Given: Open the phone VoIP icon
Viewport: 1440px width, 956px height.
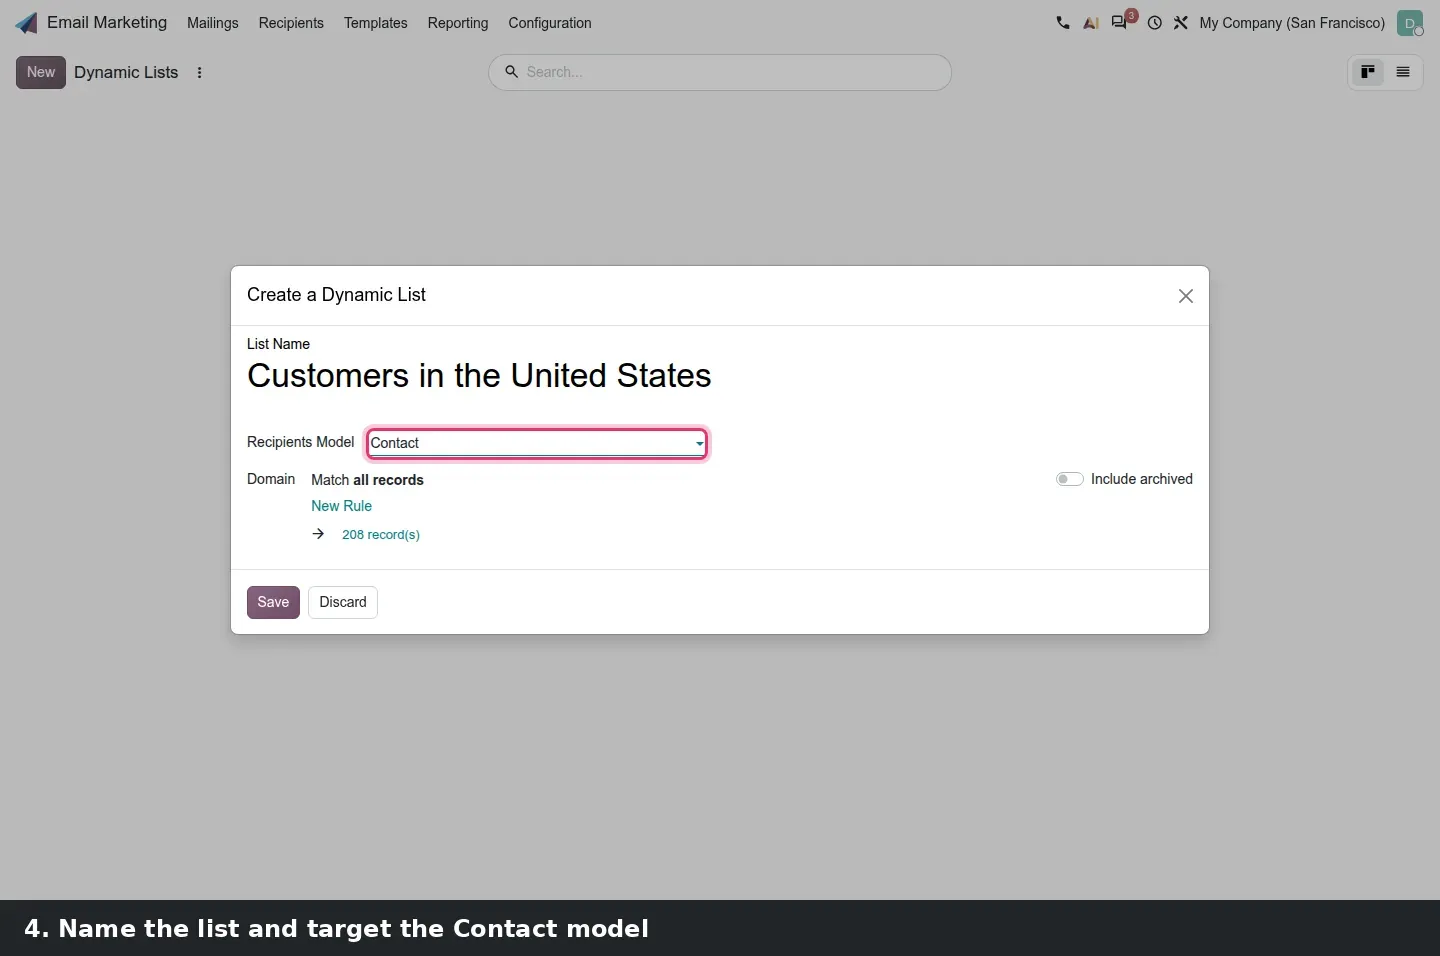Looking at the screenshot, I should click(x=1062, y=23).
